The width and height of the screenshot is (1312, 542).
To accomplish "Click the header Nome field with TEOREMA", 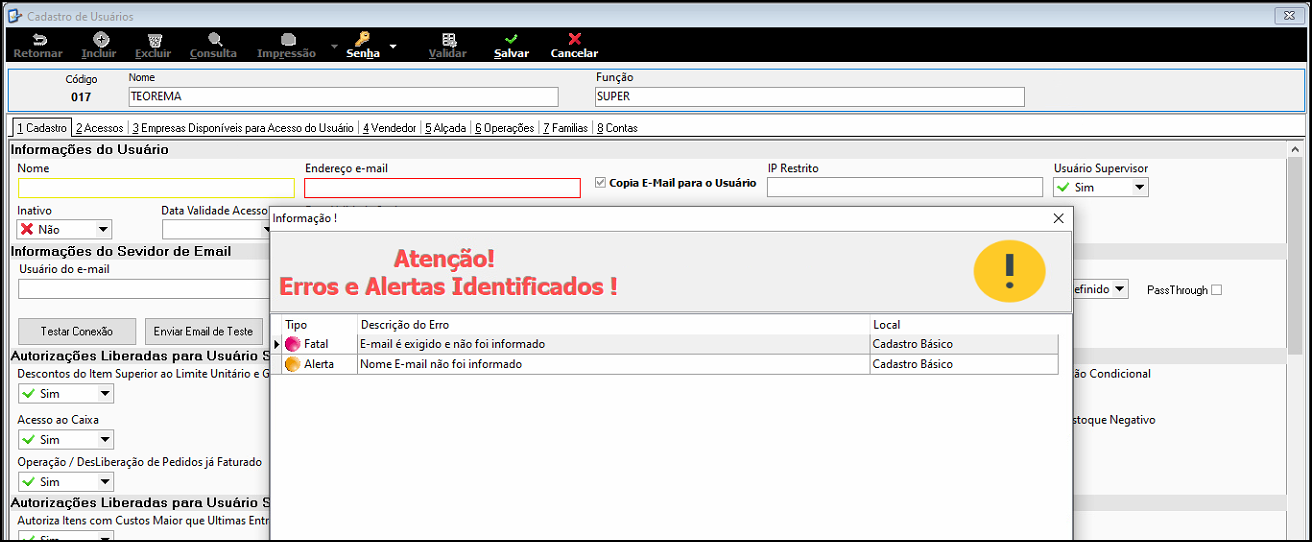I will [x=343, y=97].
